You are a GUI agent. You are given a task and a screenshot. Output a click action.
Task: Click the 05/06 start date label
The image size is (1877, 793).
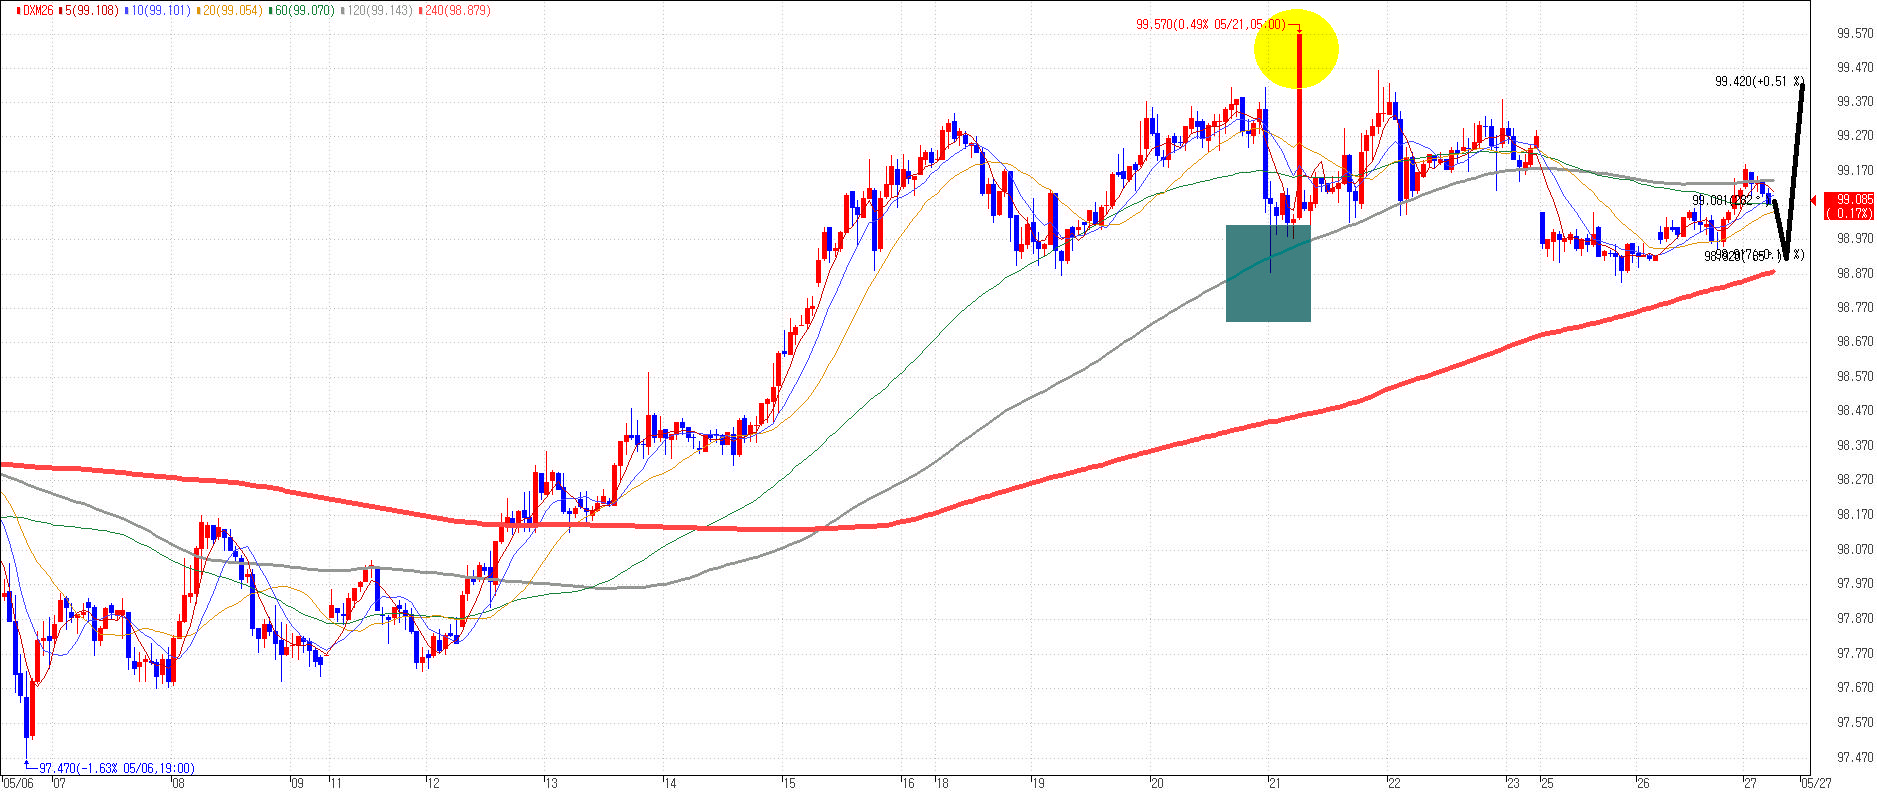click(x=19, y=783)
